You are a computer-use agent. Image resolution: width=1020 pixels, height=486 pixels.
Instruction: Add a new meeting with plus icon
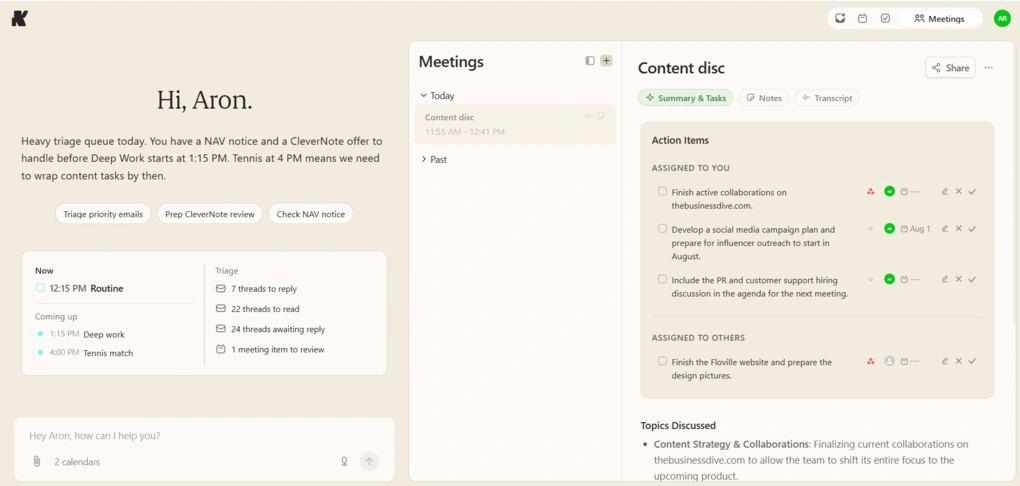[x=606, y=61]
